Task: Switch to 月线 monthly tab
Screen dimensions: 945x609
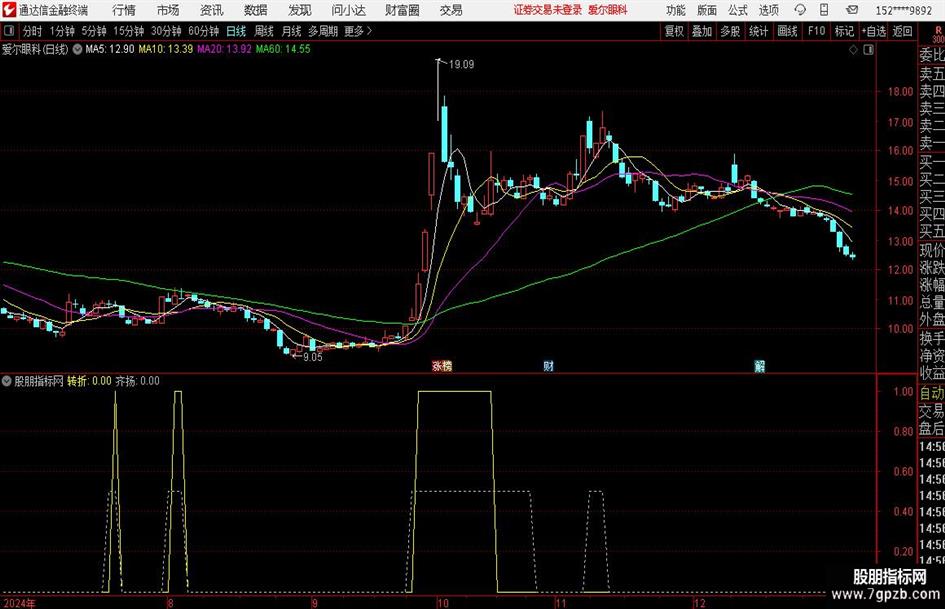Action: coord(292,31)
